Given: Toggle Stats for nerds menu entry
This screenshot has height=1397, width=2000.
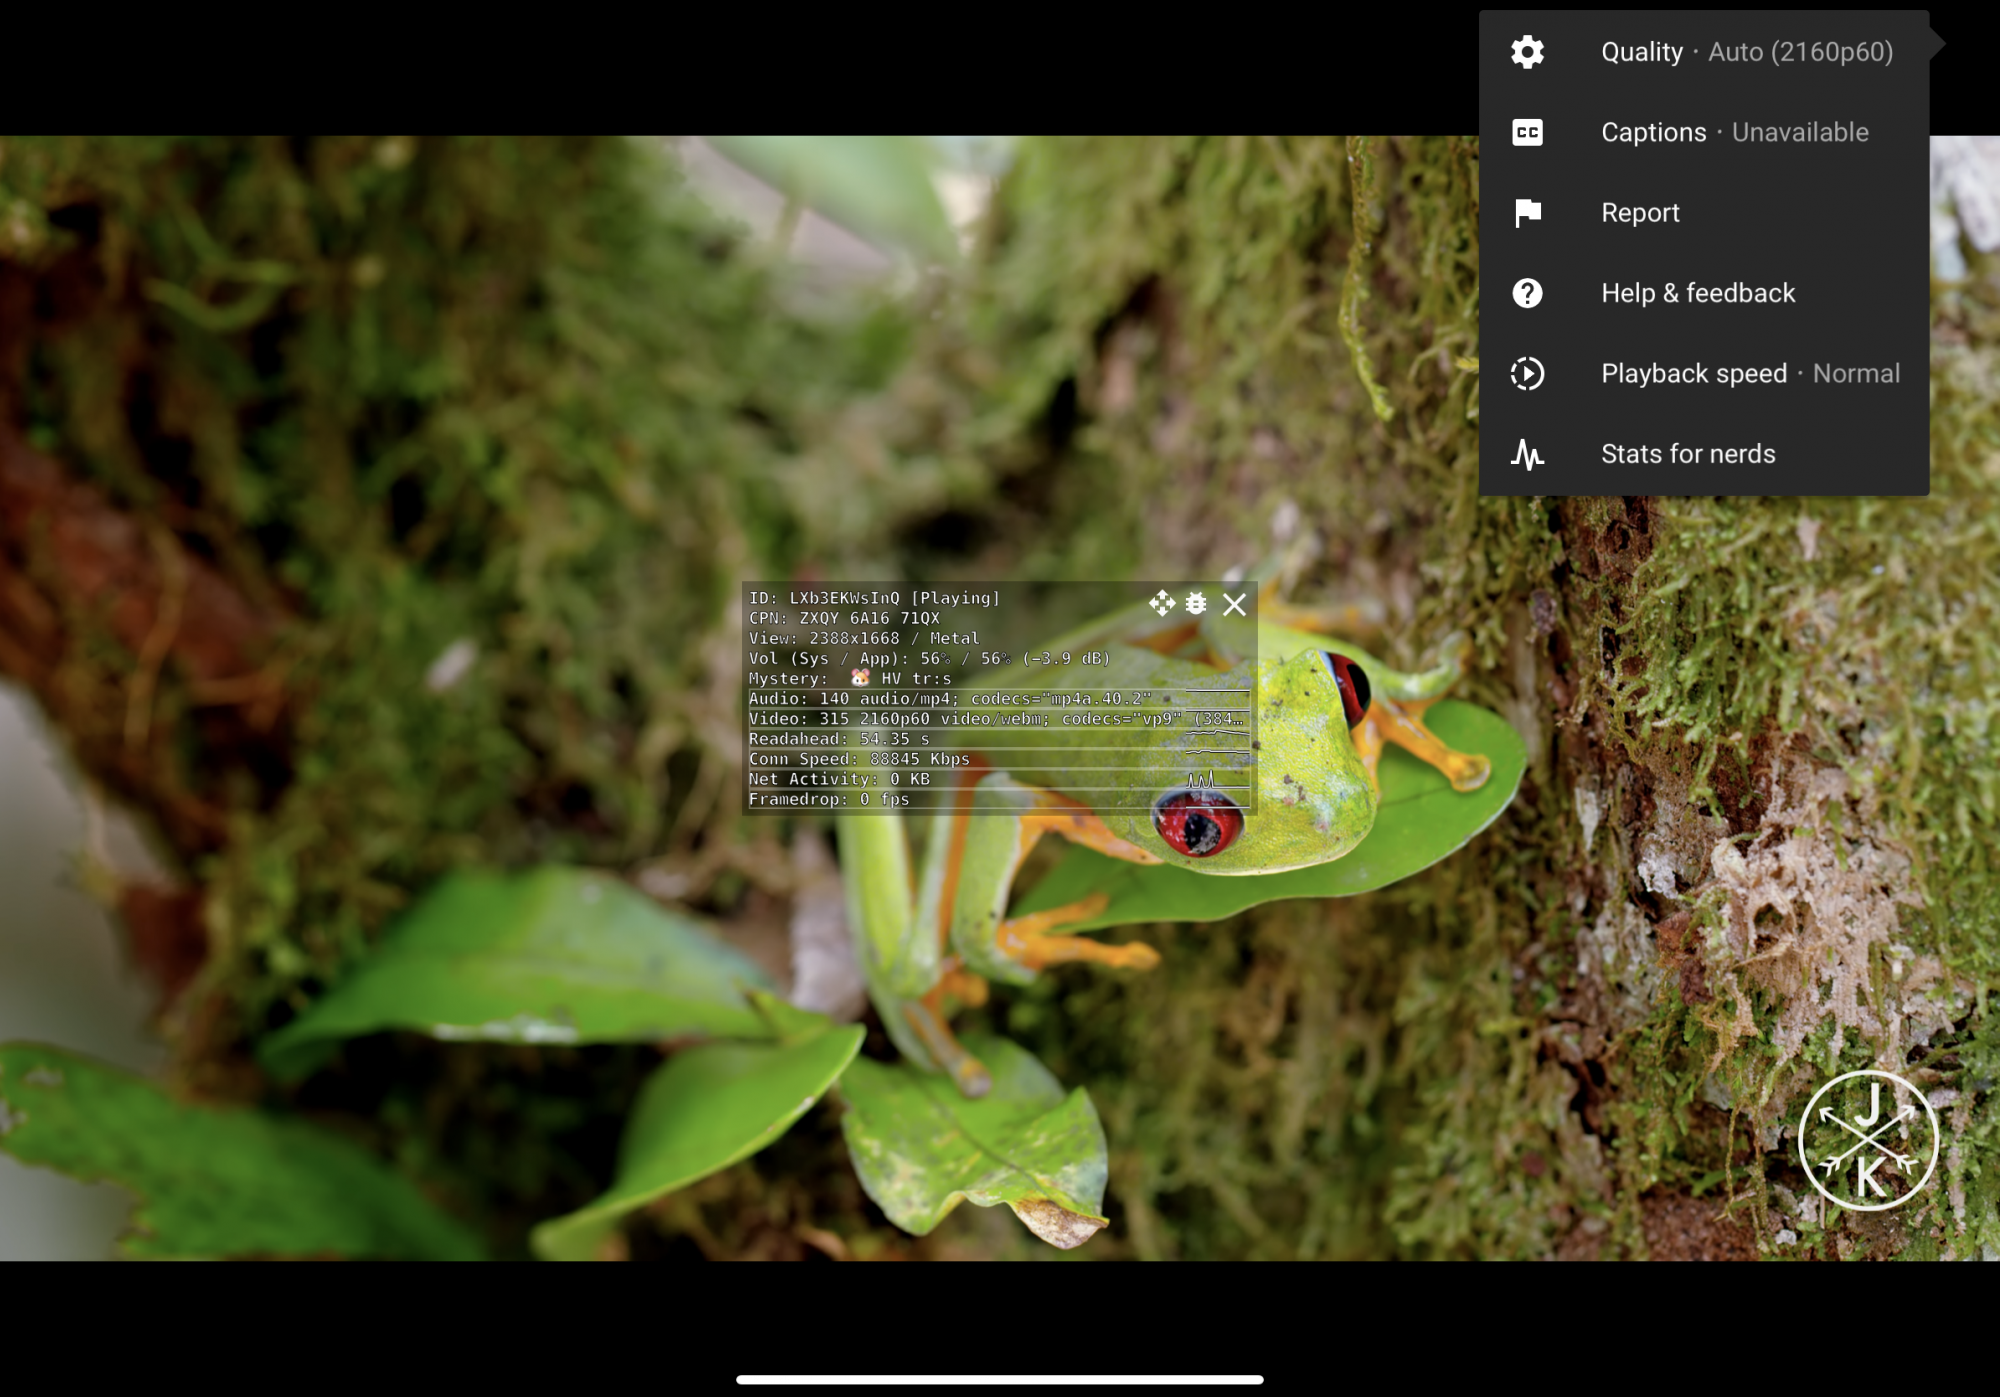Looking at the screenshot, I should 1688,454.
